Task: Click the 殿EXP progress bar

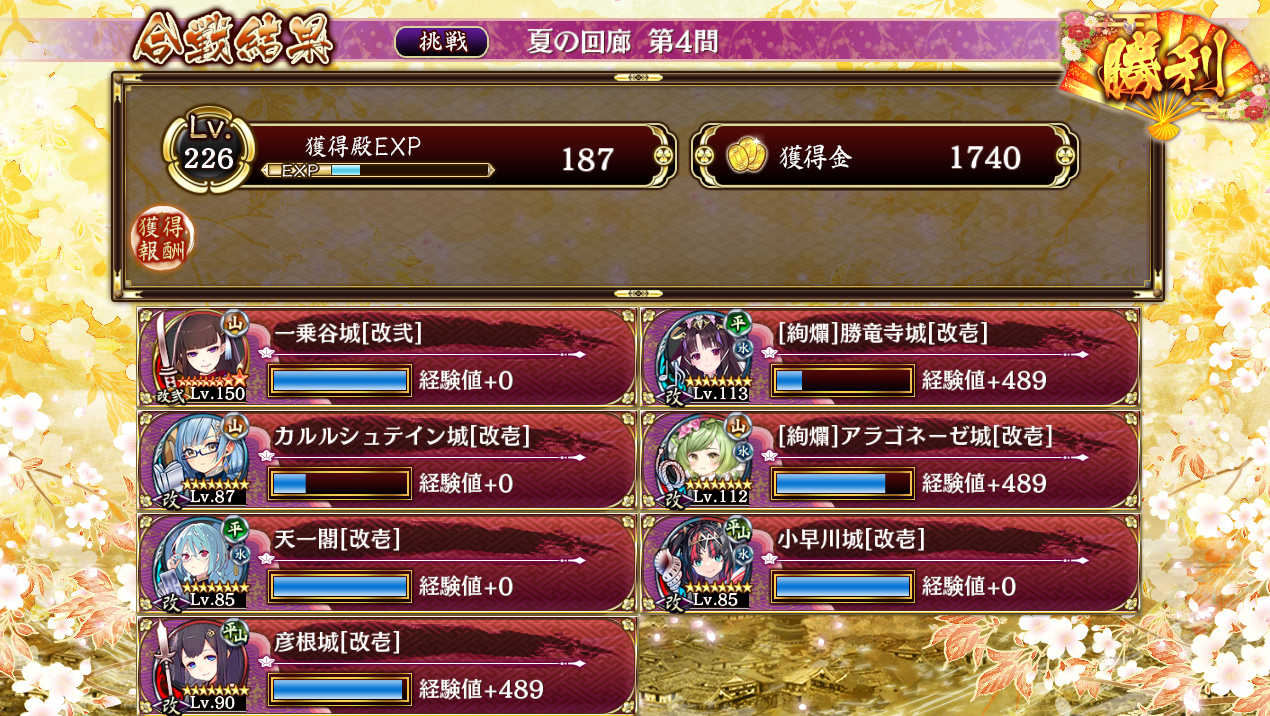Action: (377, 170)
